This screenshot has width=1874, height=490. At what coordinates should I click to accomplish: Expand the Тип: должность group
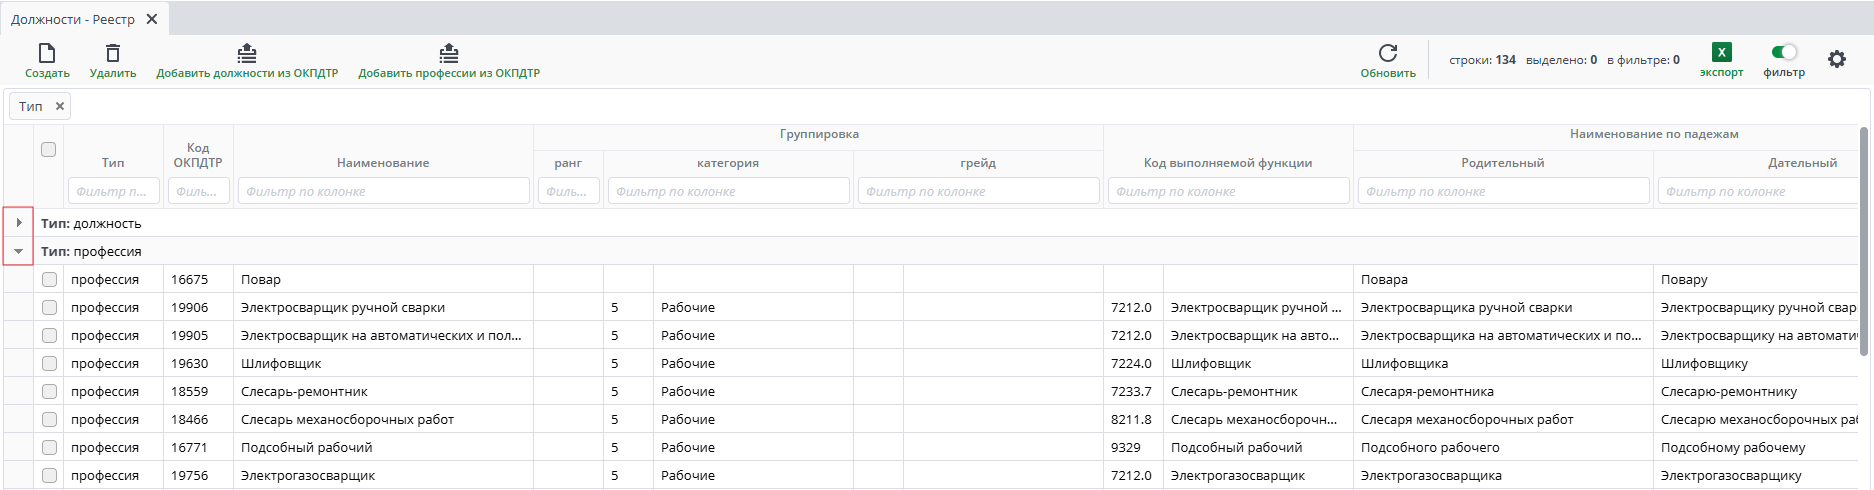tap(19, 223)
